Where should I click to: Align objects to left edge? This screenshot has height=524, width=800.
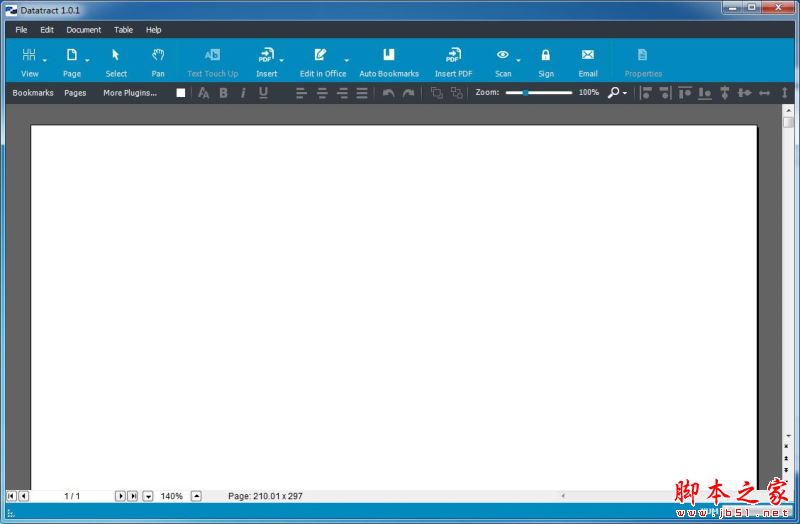click(646, 93)
